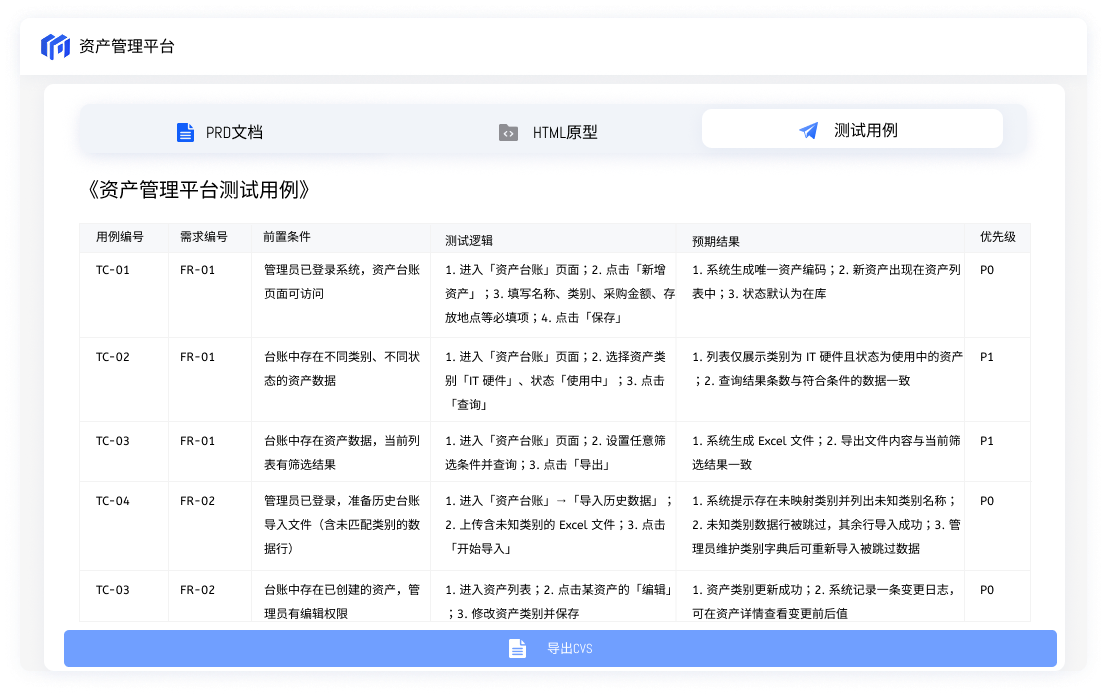The height and width of the screenshot is (695, 1107).
Task: Select the 测试用例 tab
Action: [852, 129]
